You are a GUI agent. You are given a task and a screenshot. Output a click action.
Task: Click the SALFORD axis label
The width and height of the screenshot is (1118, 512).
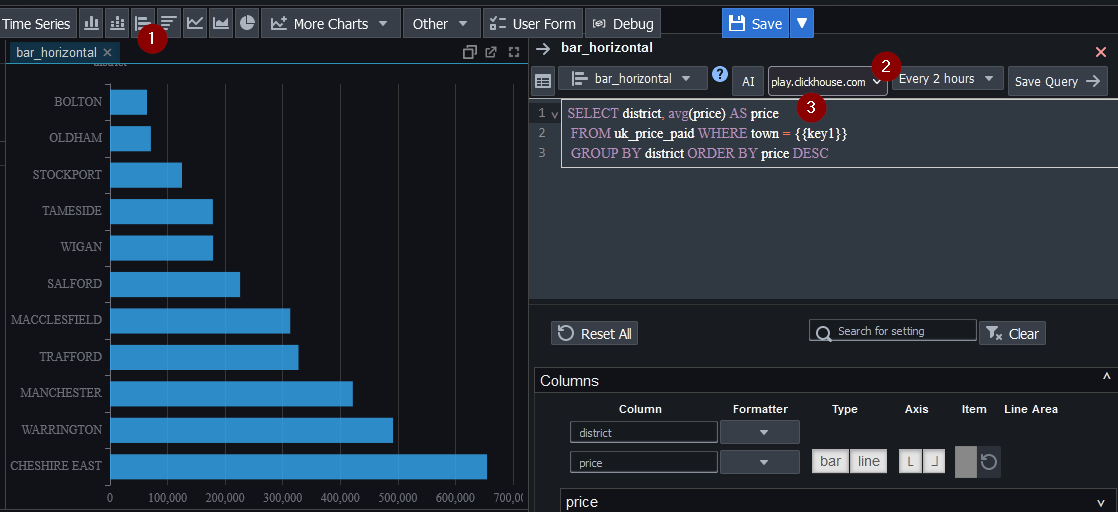(x=74, y=284)
